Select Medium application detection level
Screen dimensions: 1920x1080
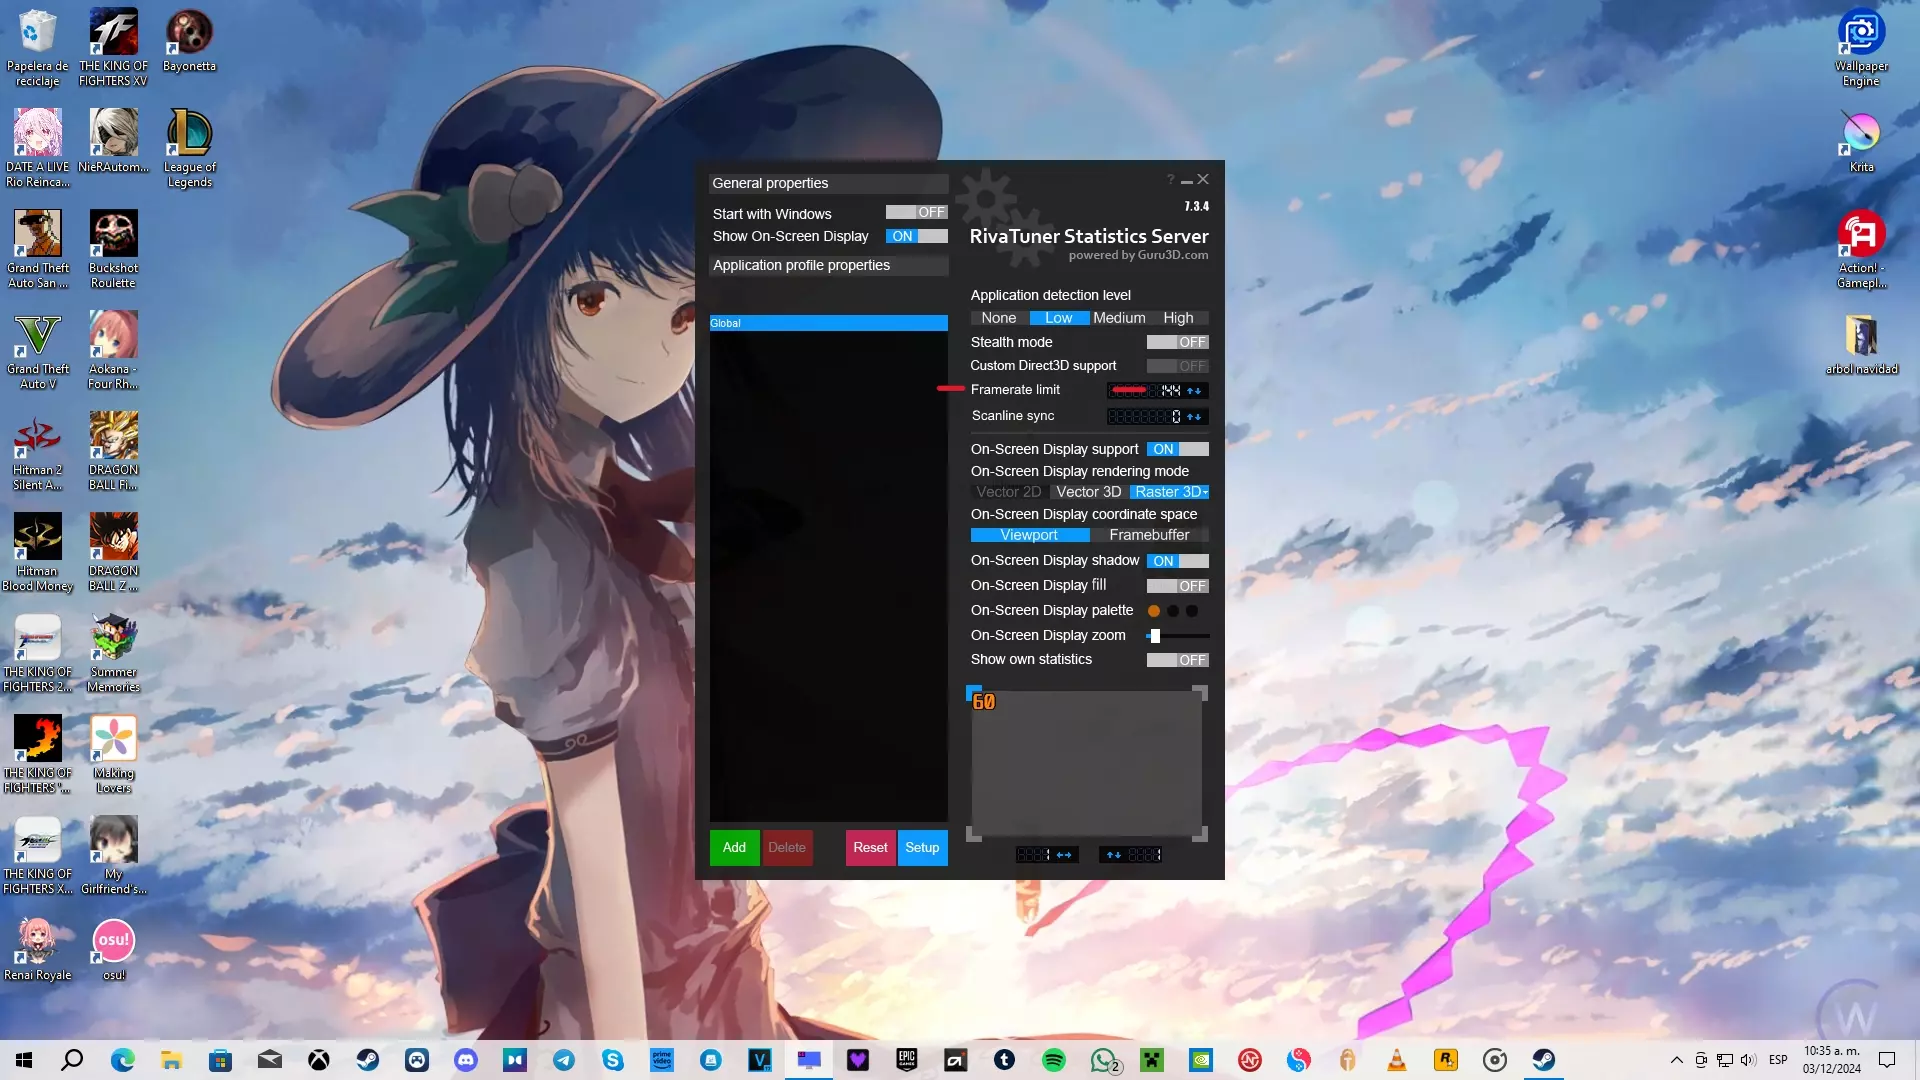pos(1119,318)
